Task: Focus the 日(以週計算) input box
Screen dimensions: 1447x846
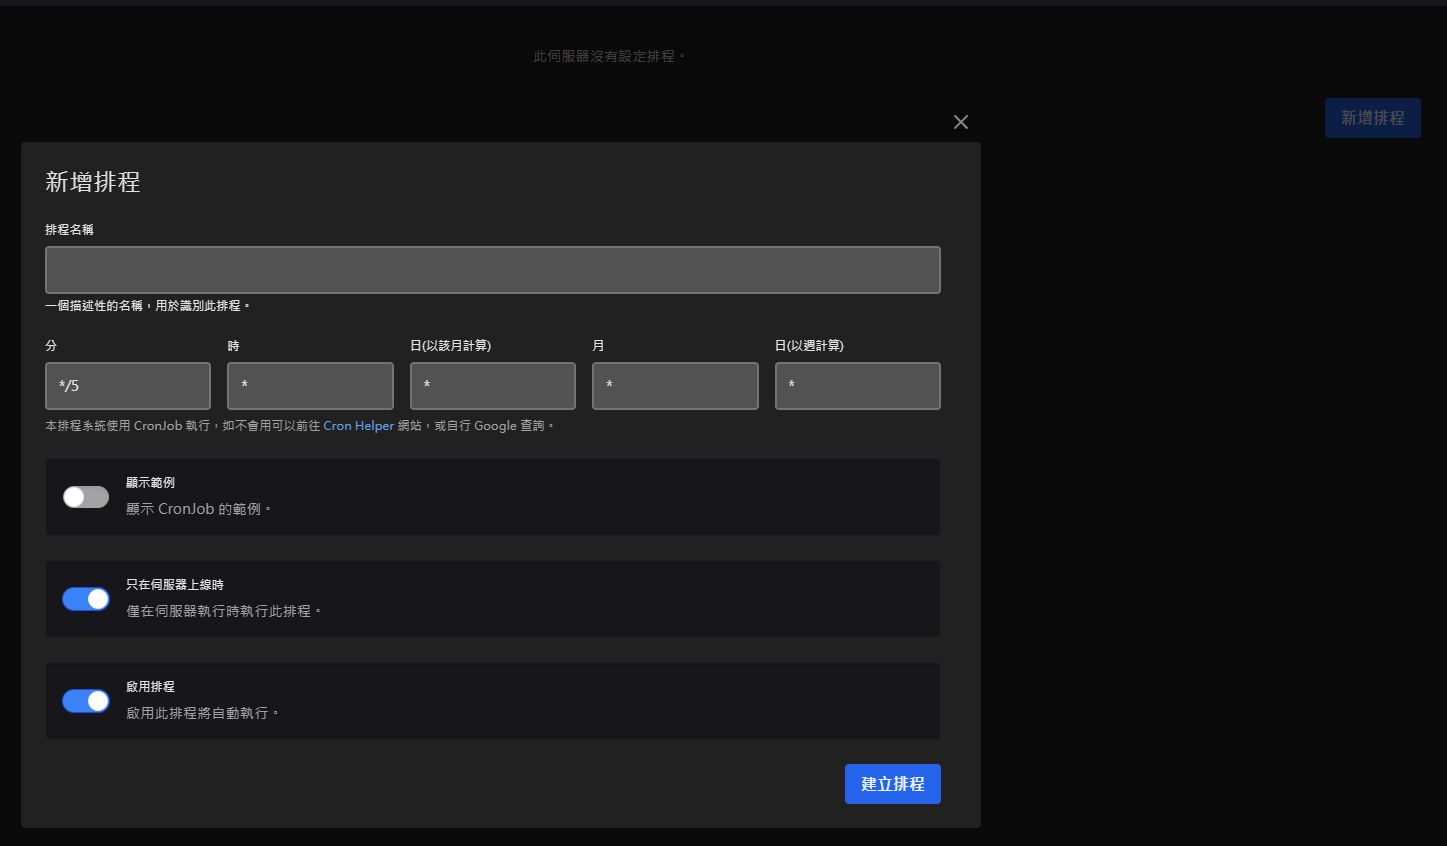Action: pyautogui.click(x=857, y=386)
